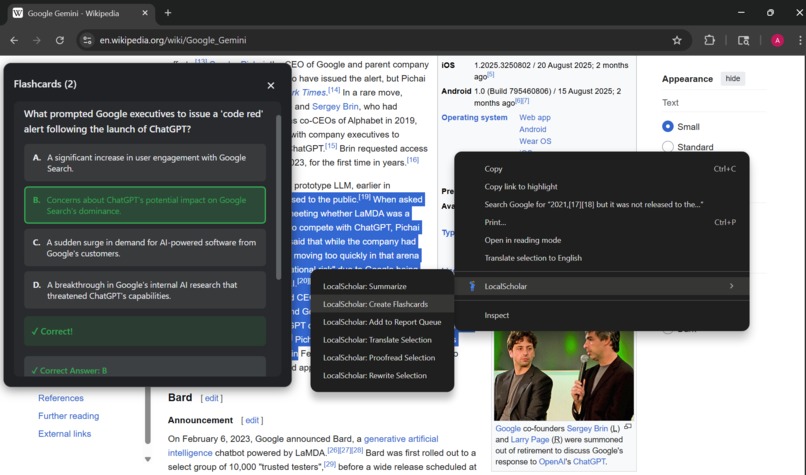Viewport: 806px width, 475px height.
Task: Choose LocalScholar: Add to Report Queue
Action: click(382, 322)
